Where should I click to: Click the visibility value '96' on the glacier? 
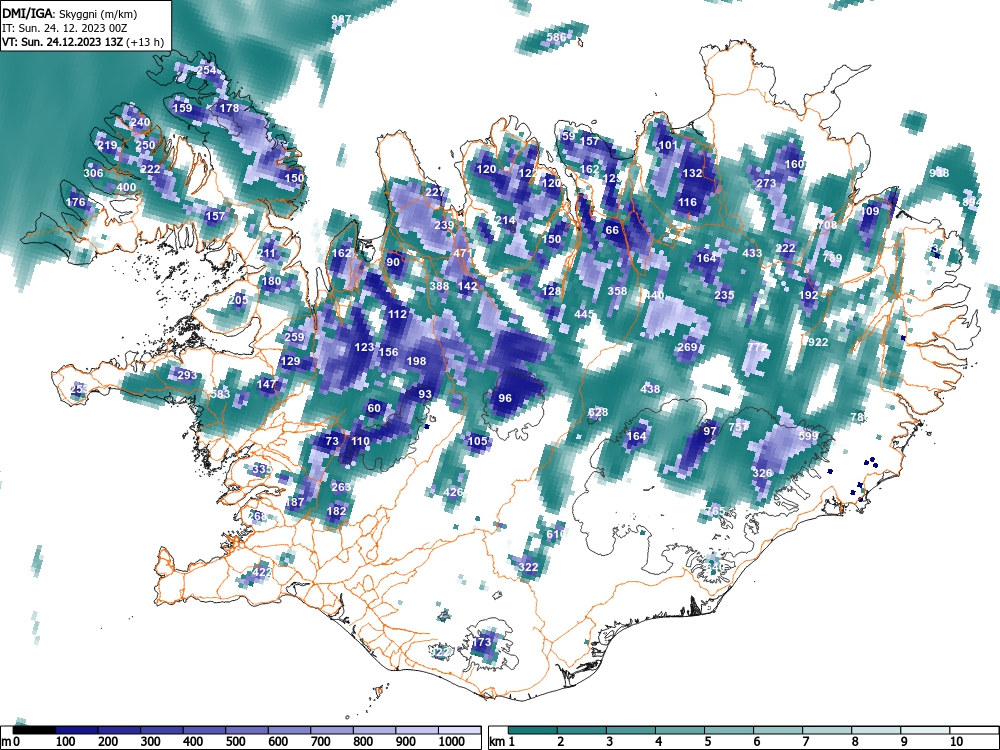pyautogui.click(x=504, y=398)
